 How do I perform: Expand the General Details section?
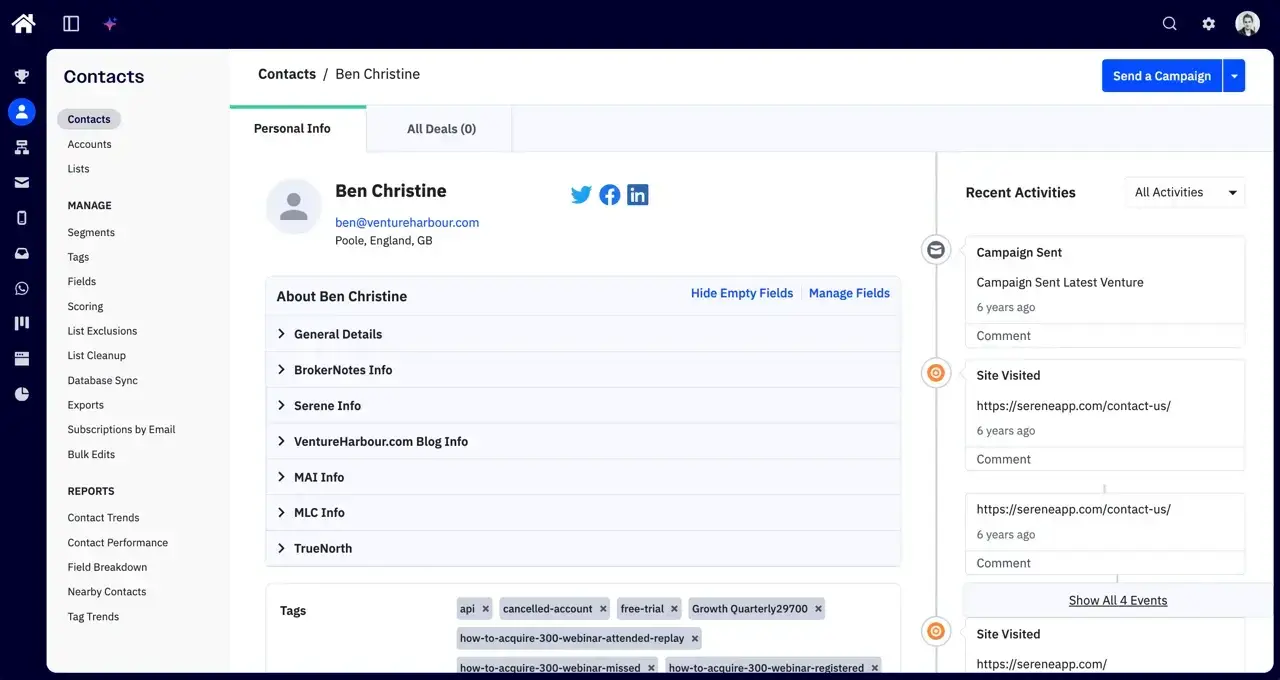pos(583,334)
